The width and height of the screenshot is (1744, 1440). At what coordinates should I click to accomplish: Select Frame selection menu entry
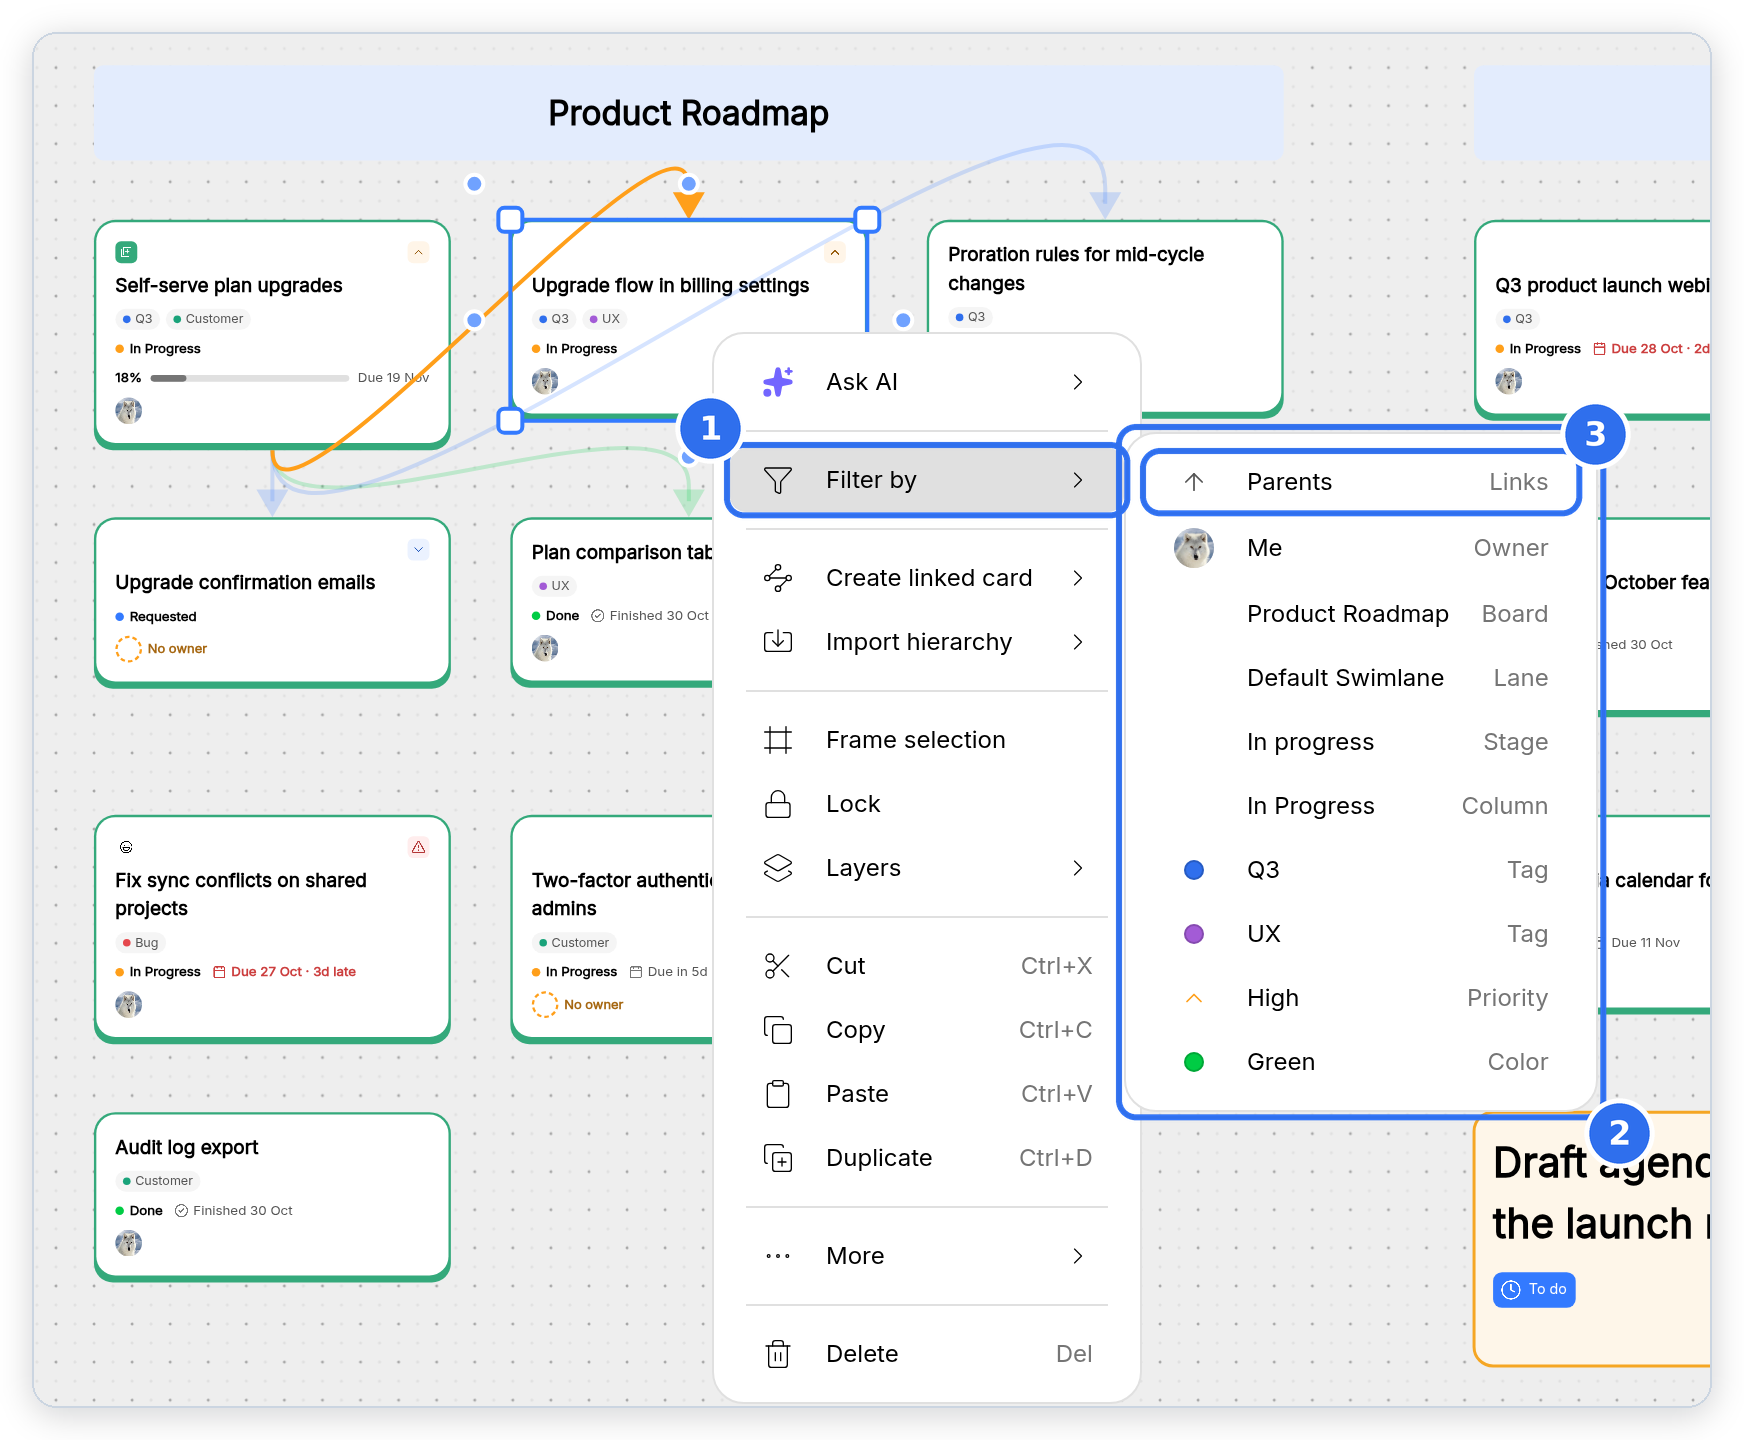[x=927, y=740]
